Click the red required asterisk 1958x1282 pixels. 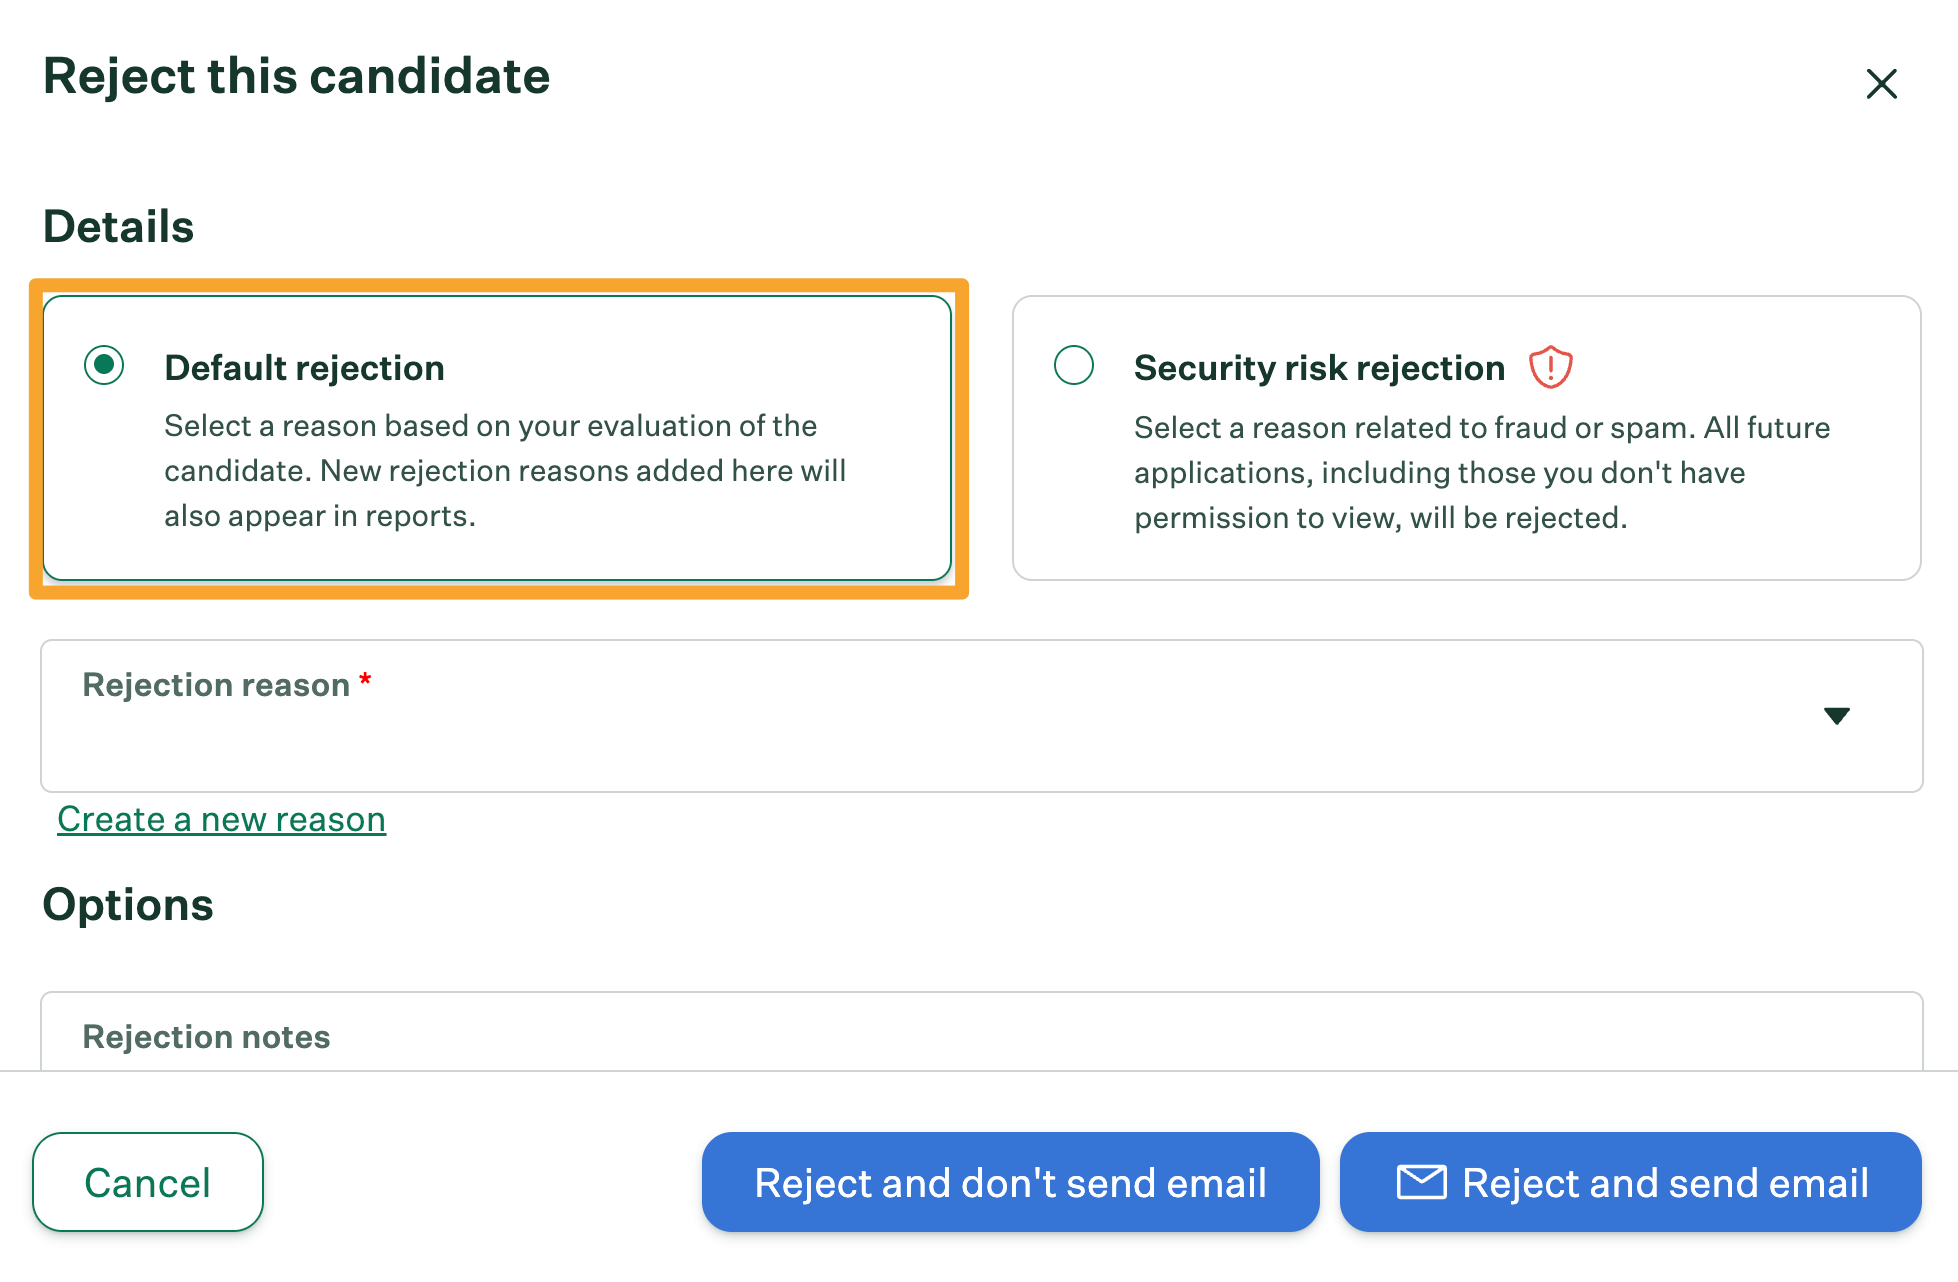click(x=365, y=681)
